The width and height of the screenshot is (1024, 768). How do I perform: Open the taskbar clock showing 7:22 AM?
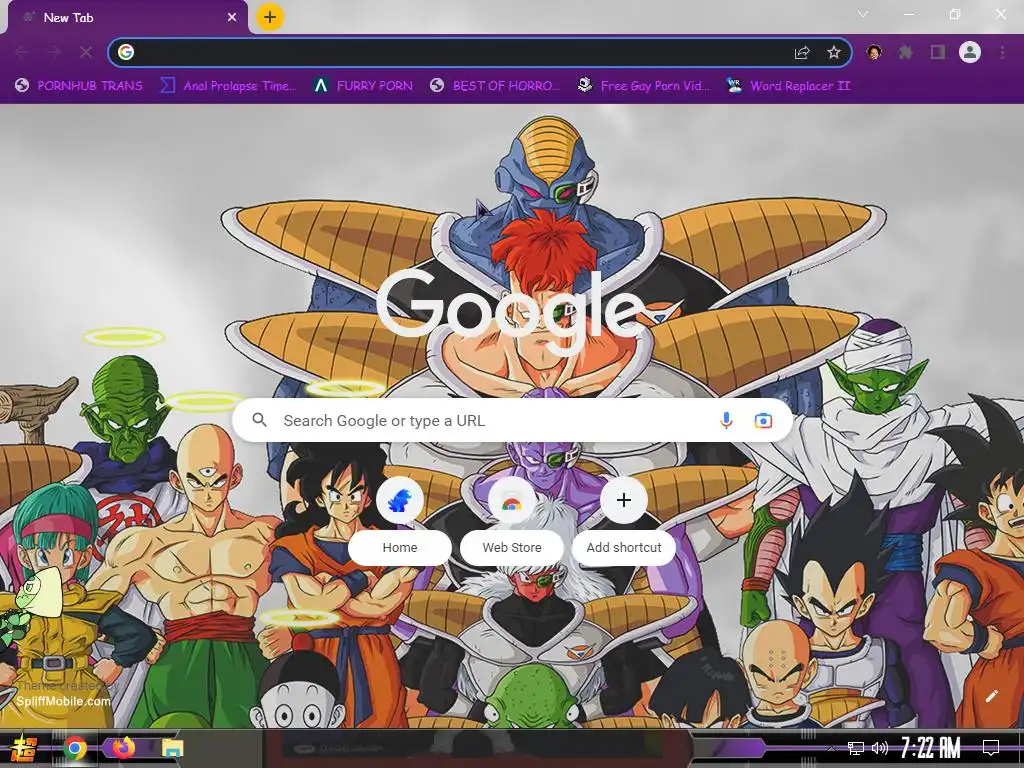(931, 747)
